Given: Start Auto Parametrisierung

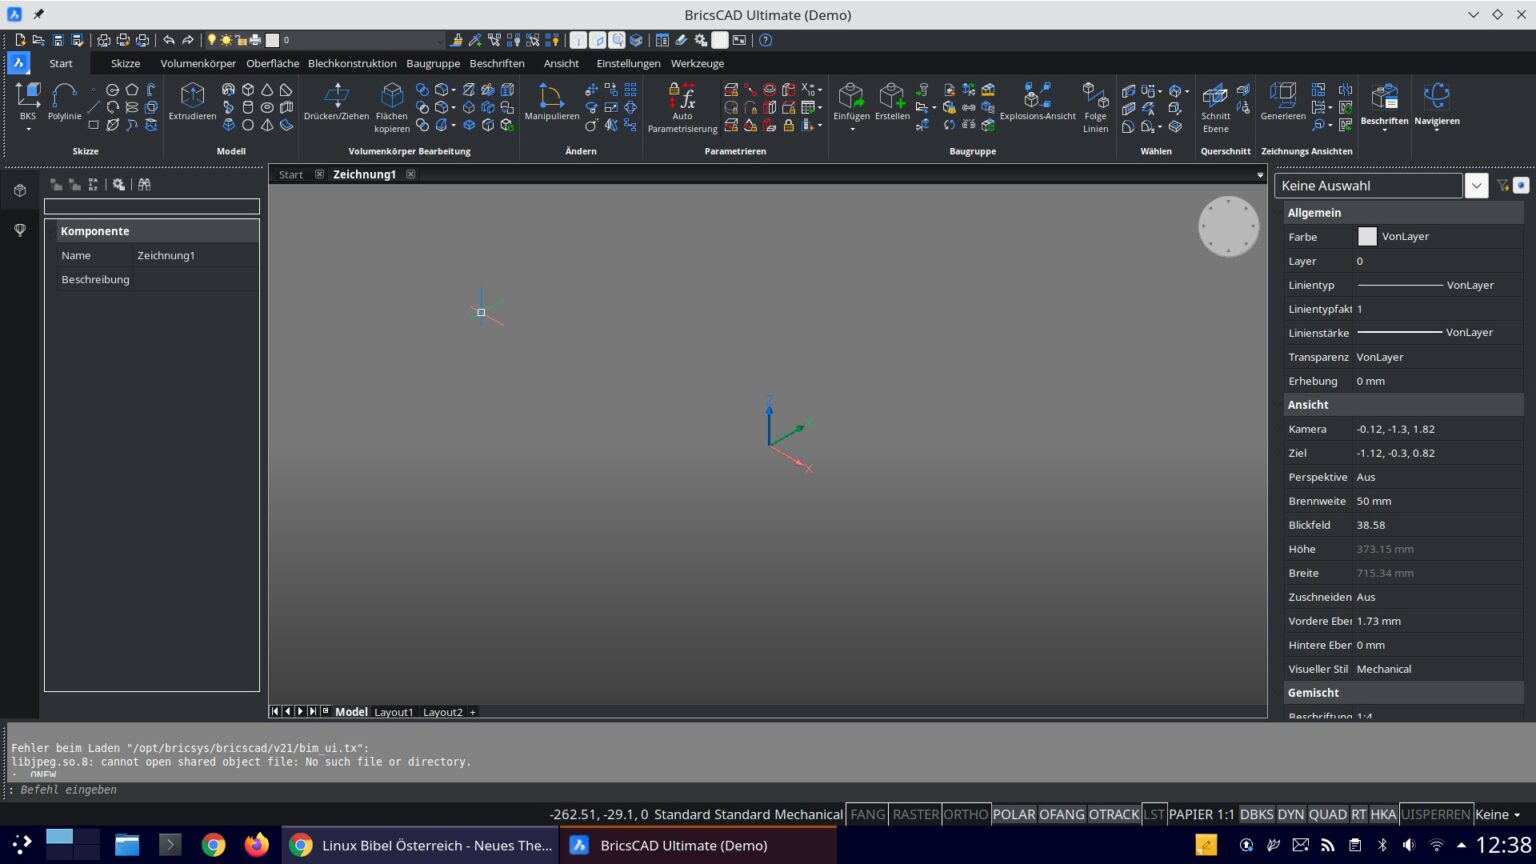Looking at the screenshot, I should coord(681,105).
